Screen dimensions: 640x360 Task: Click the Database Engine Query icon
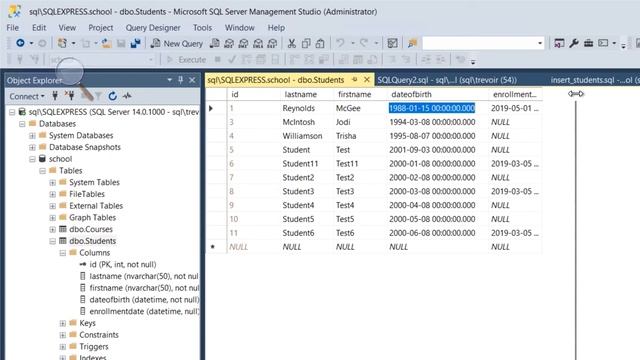214,43
